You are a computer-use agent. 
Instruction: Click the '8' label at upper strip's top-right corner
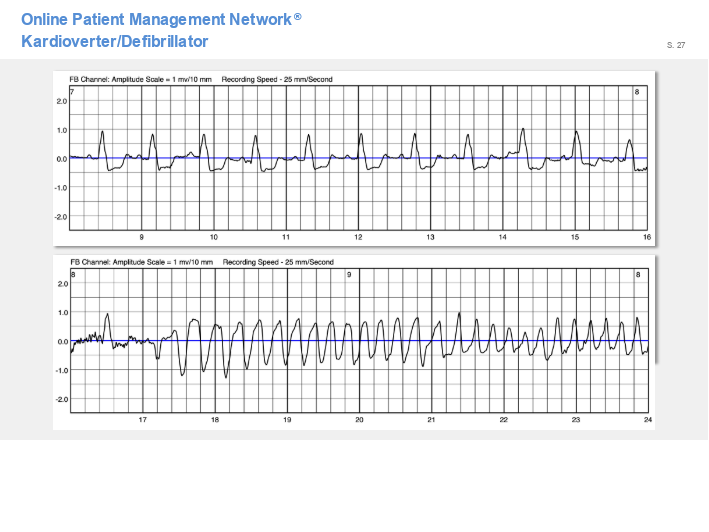click(x=637, y=92)
